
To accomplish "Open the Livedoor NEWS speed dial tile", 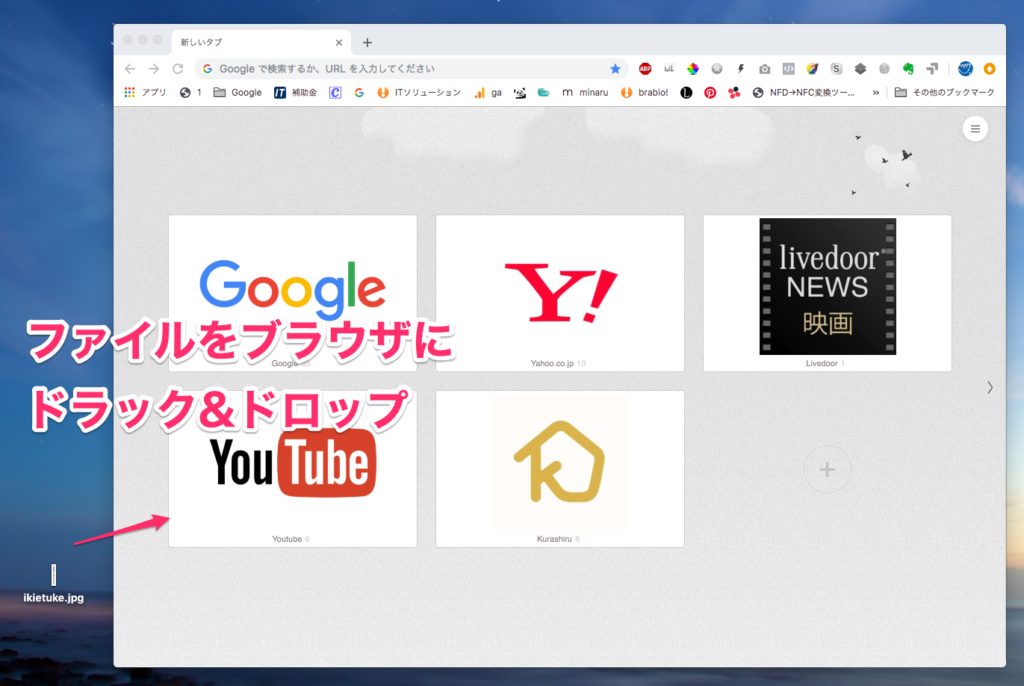I will click(827, 293).
